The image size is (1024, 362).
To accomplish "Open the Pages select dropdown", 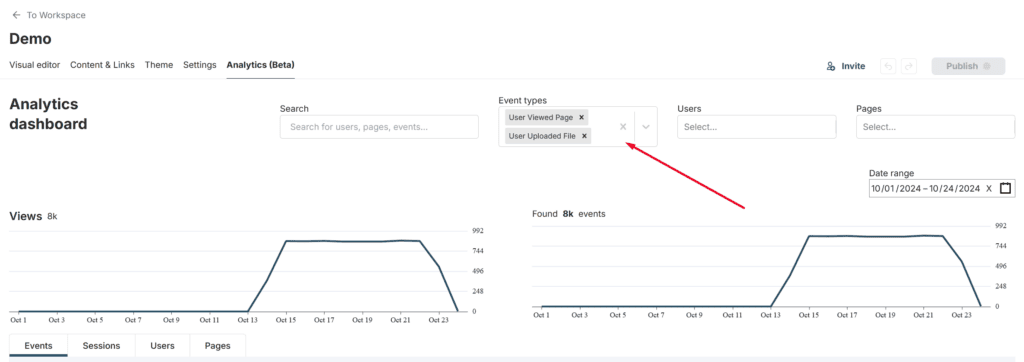I will coord(935,127).
